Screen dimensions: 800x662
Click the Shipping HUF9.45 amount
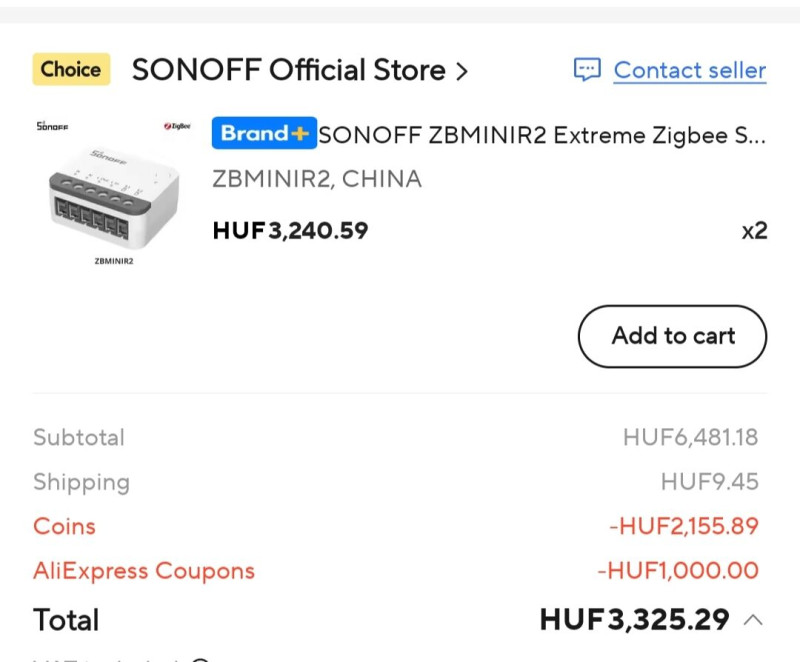[709, 482]
